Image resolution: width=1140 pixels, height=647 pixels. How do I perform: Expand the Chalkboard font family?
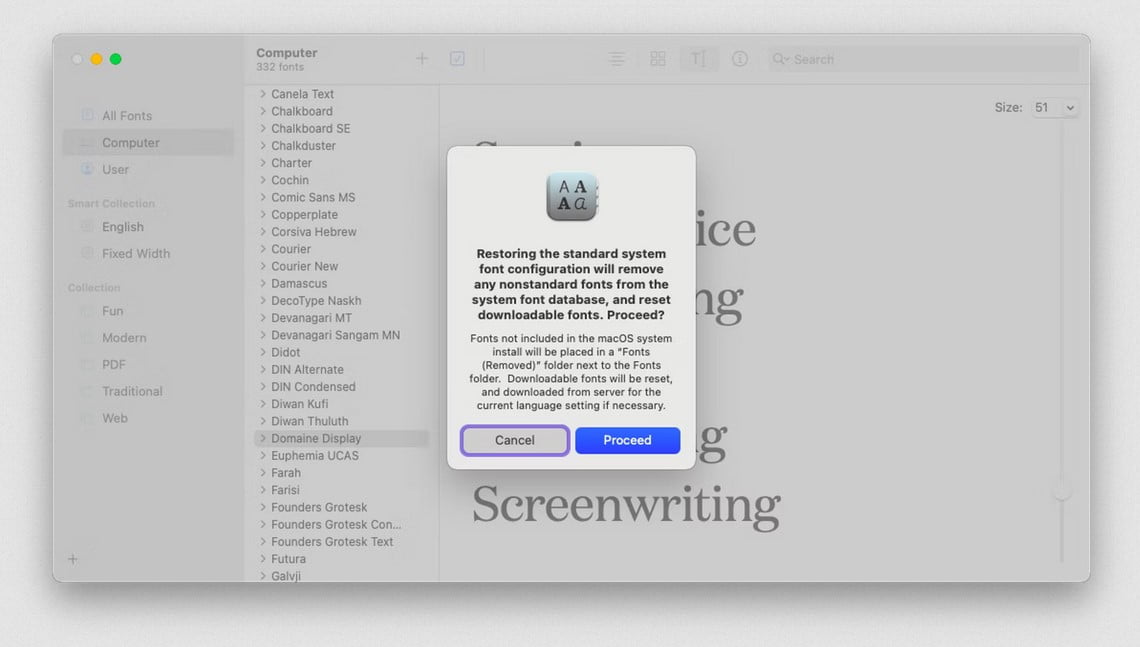click(x=262, y=111)
